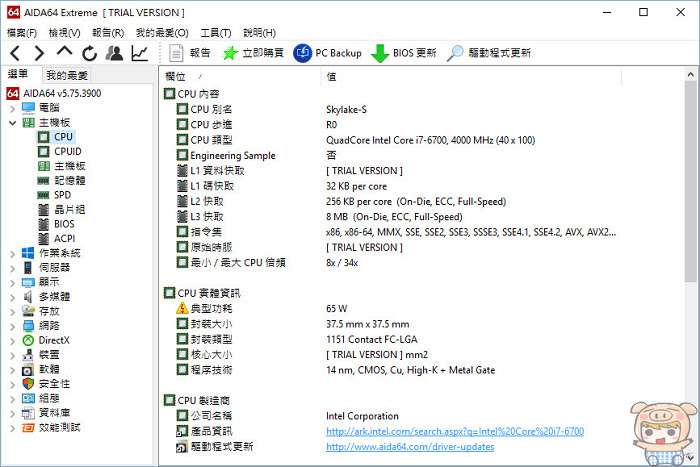Click the 裝置 devices icon

click(28, 355)
